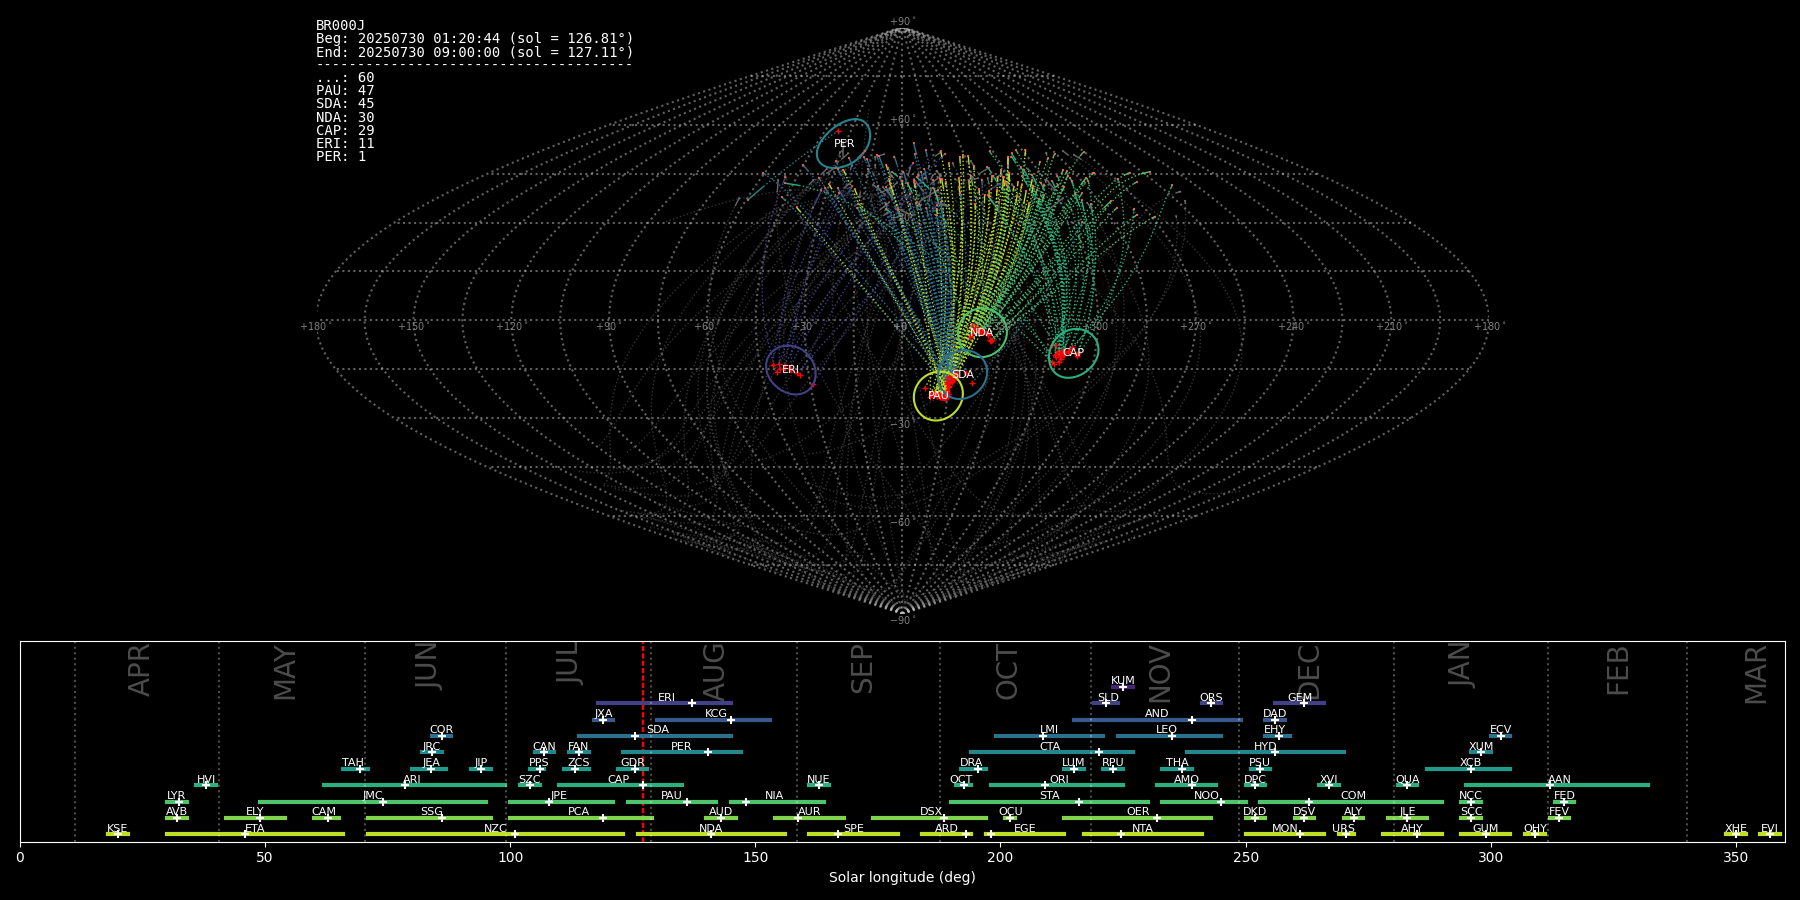This screenshot has height=900, width=1800.
Task: Click the ETA shower bar in timeline
Action: 255,834
